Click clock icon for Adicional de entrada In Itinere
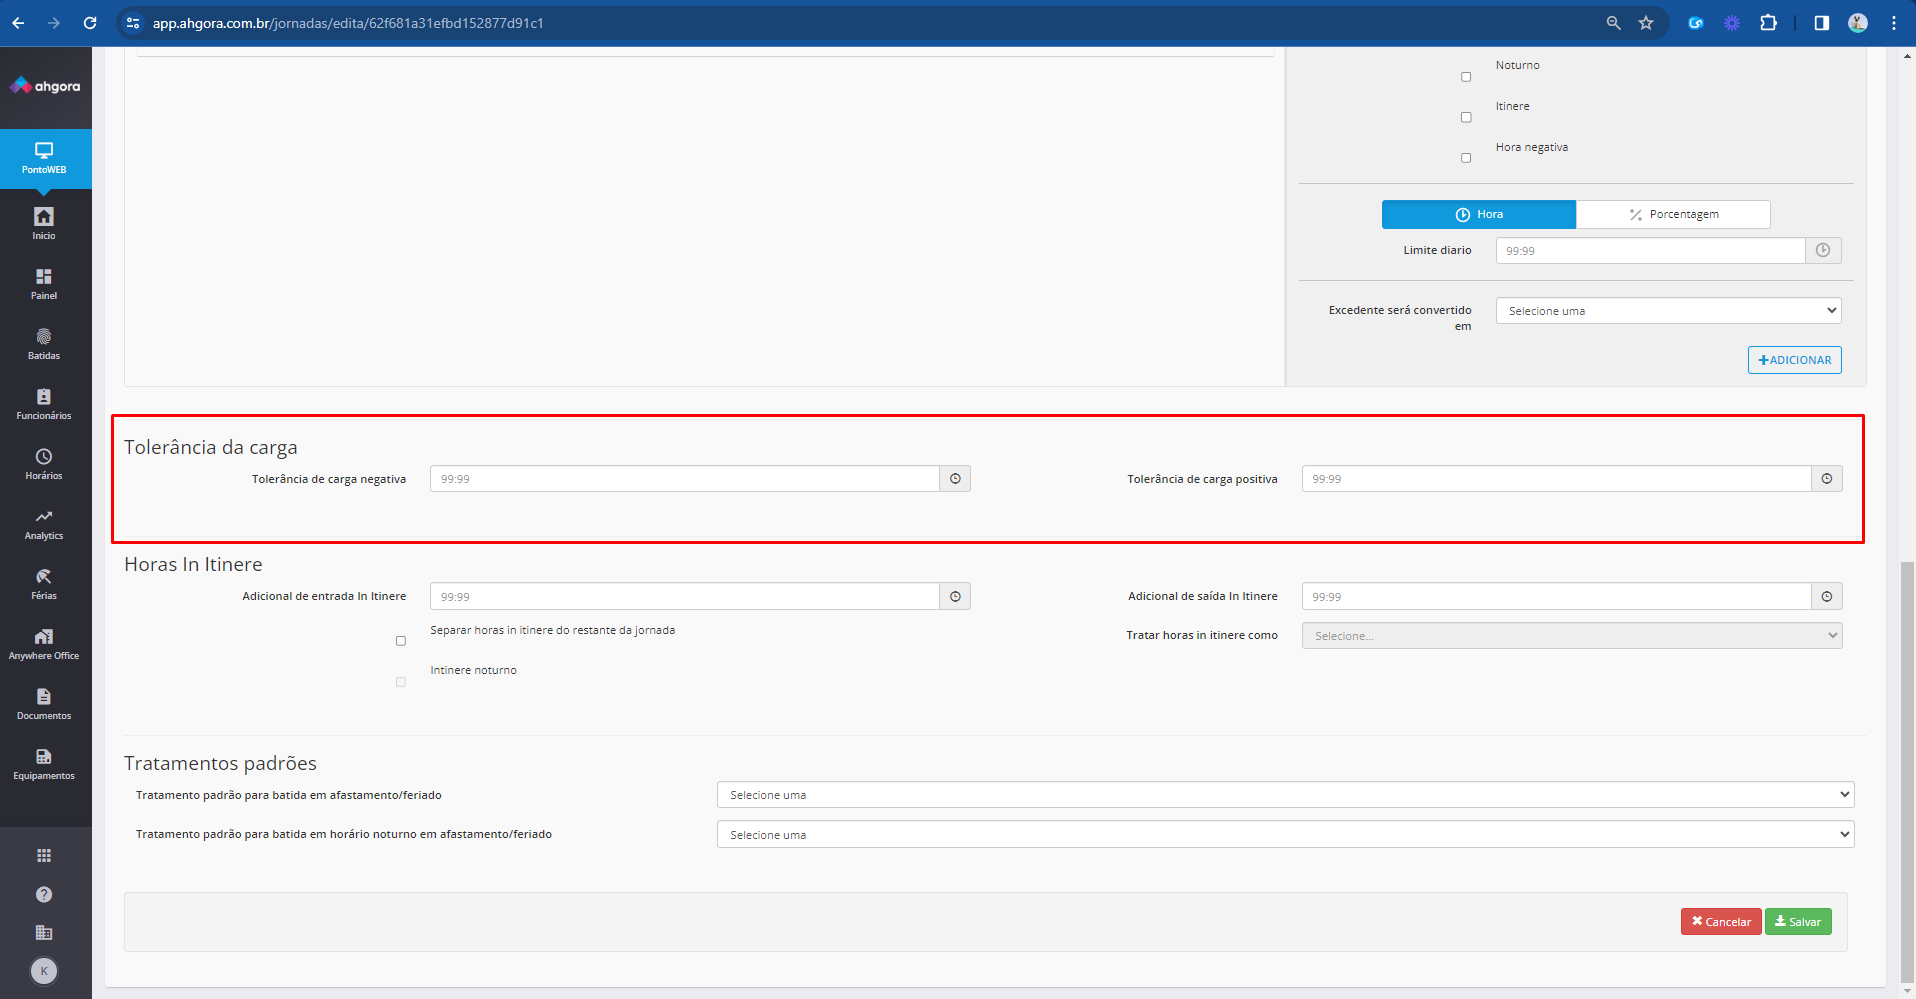 [955, 596]
